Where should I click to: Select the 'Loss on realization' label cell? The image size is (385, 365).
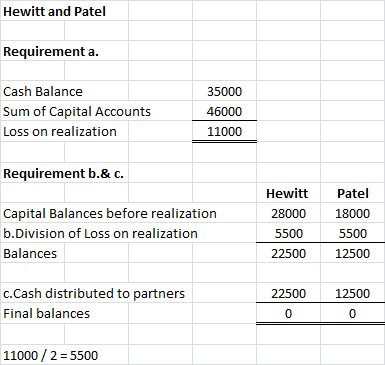coord(60,132)
